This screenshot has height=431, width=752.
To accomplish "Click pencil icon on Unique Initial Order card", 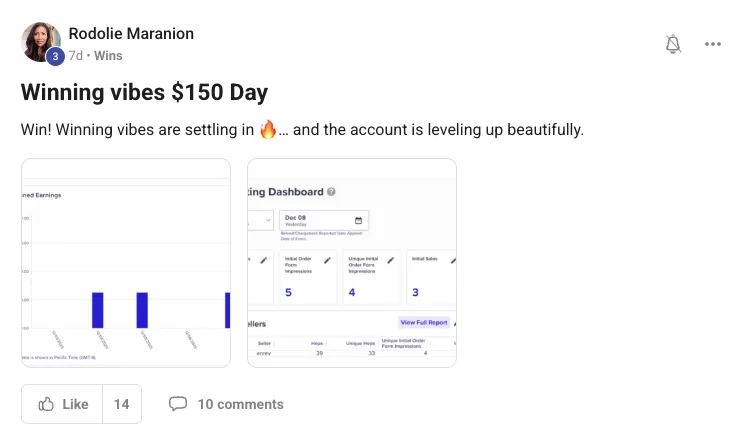I will coord(390,260).
